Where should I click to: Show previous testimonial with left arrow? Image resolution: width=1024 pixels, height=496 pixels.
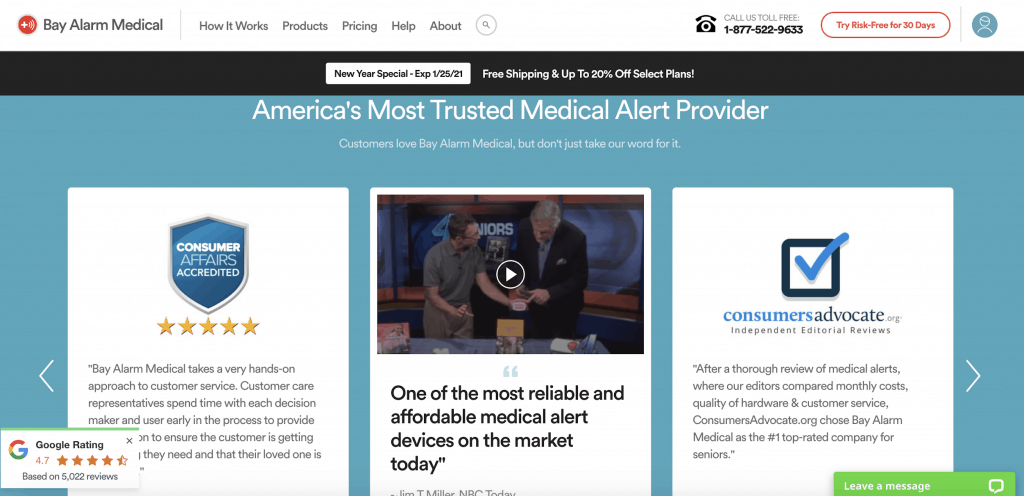tap(46, 375)
